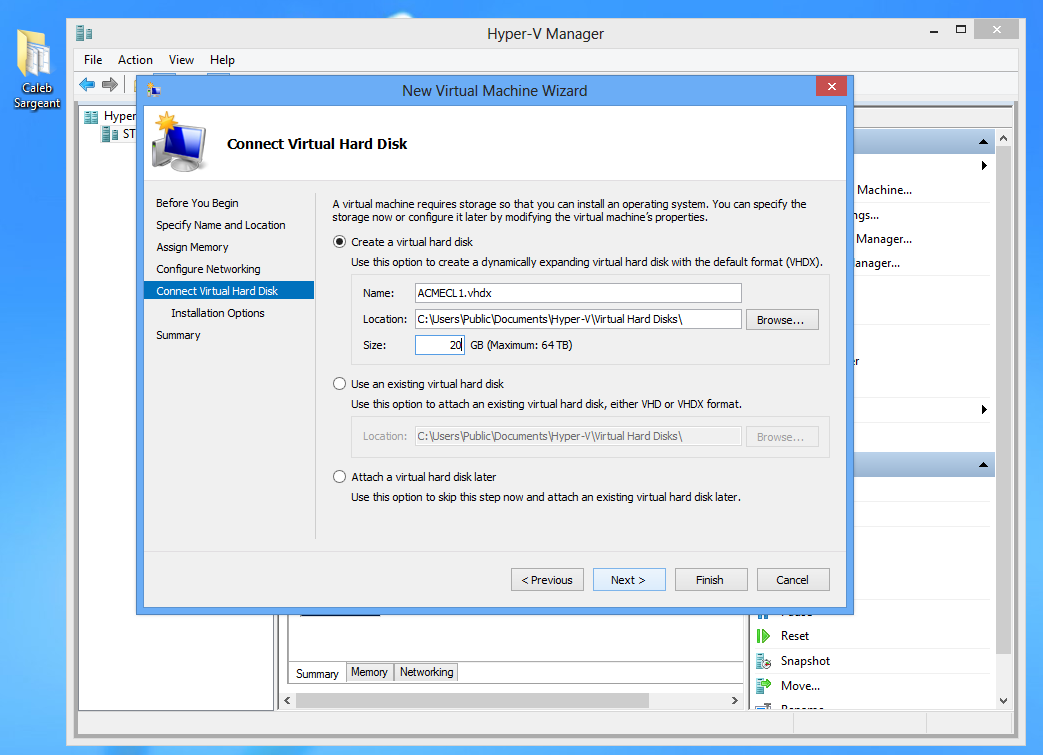Screen dimensions: 1043x755
Task: Click the Previous button
Action: pos(547,580)
